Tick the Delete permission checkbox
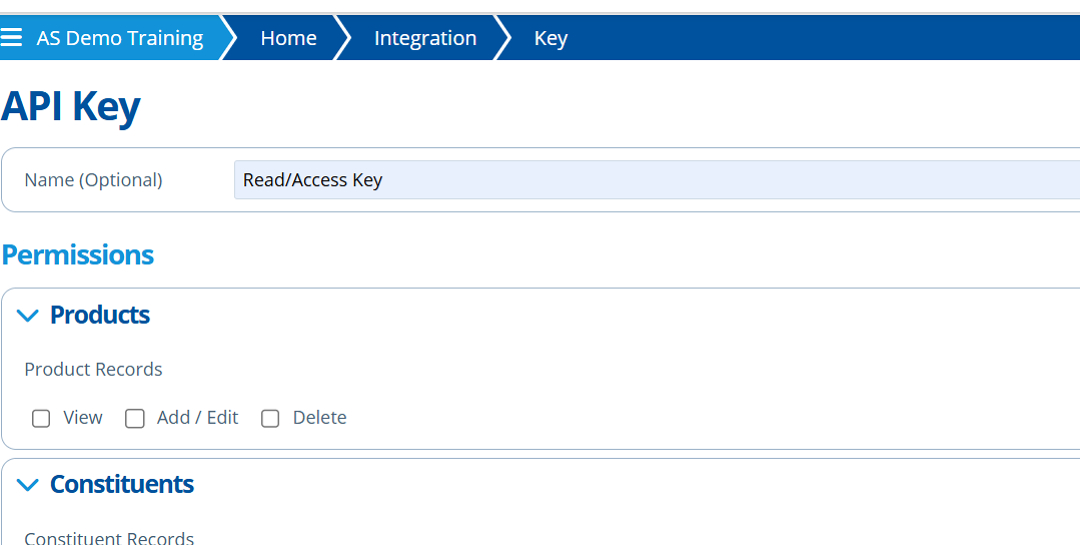Viewport: 1080px width, 545px height. [270, 418]
